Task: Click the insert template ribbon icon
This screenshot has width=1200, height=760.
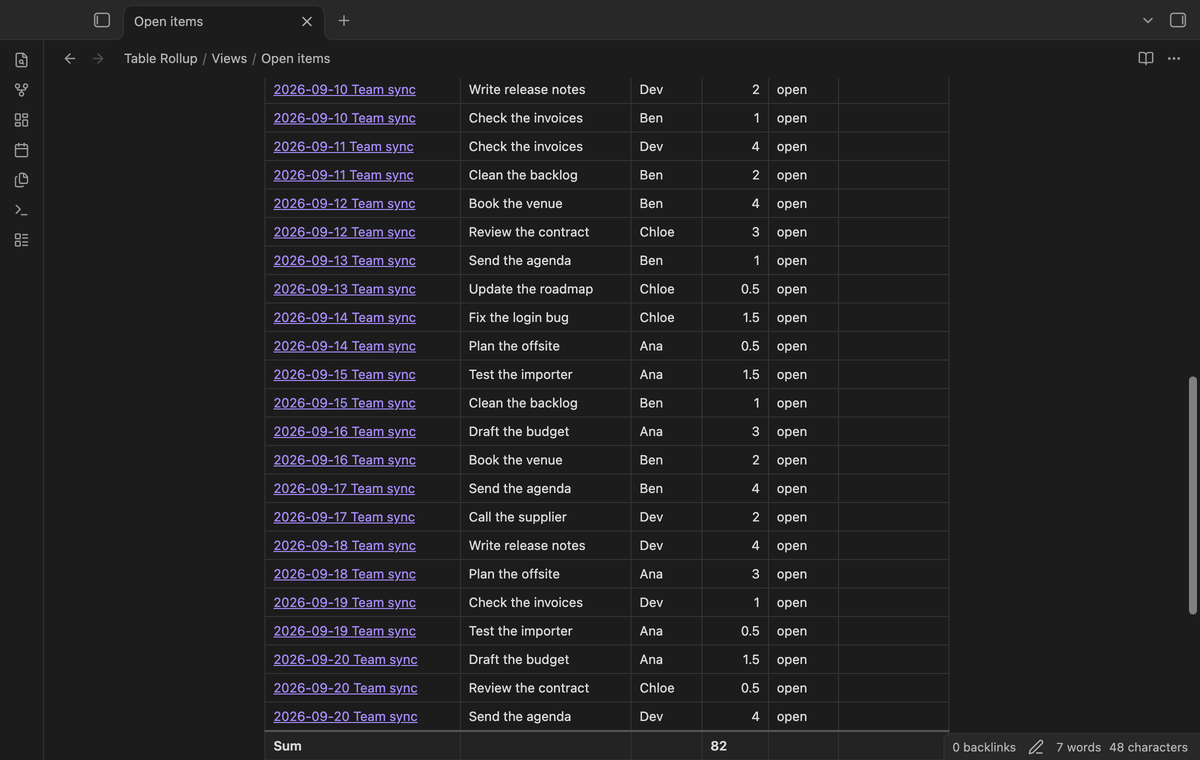Action: point(21,180)
